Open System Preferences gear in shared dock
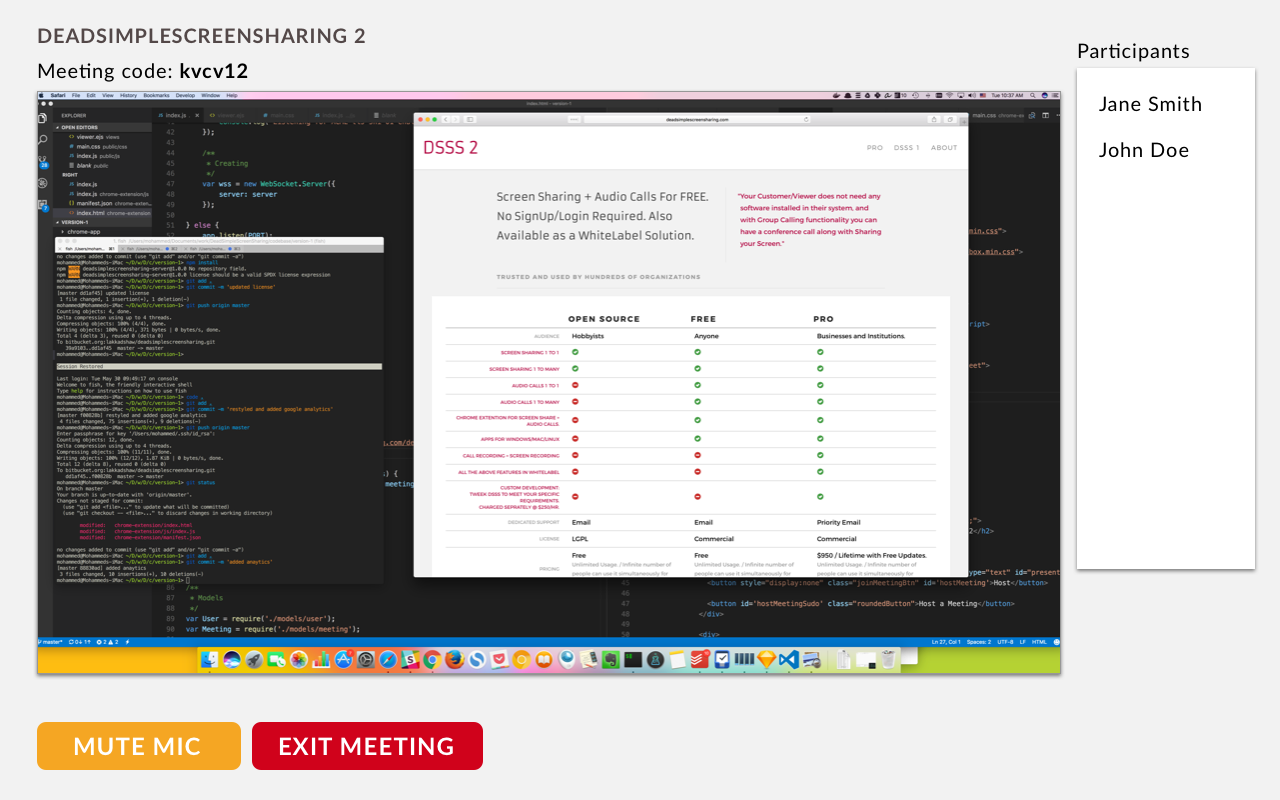 (x=366, y=660)
